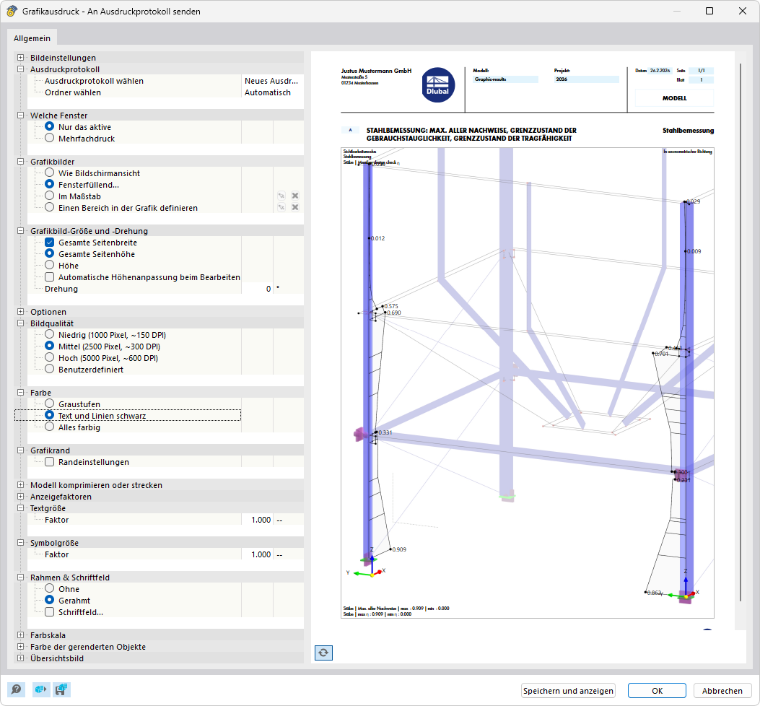Select 'Mehrfachdruck' option

[49, 138]
